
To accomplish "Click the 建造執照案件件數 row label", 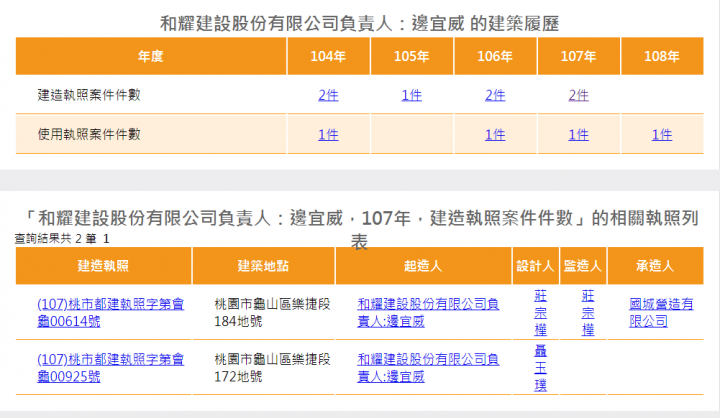I will [89, 95].
